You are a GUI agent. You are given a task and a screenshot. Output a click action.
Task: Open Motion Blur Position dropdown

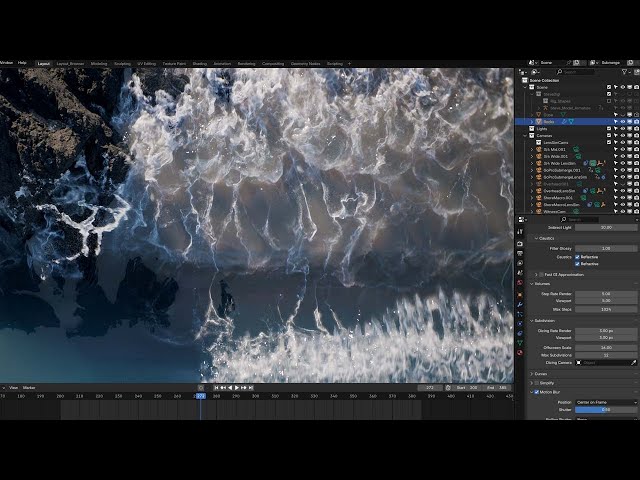(x=606, y=402)
